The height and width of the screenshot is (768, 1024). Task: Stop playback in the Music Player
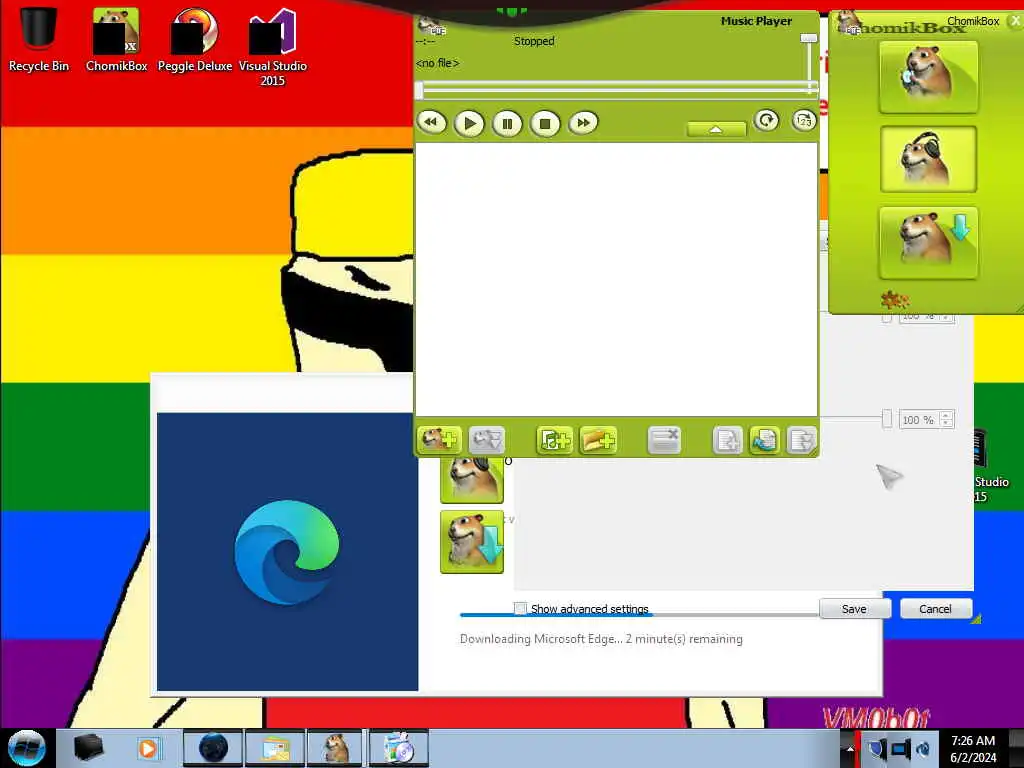545,123
